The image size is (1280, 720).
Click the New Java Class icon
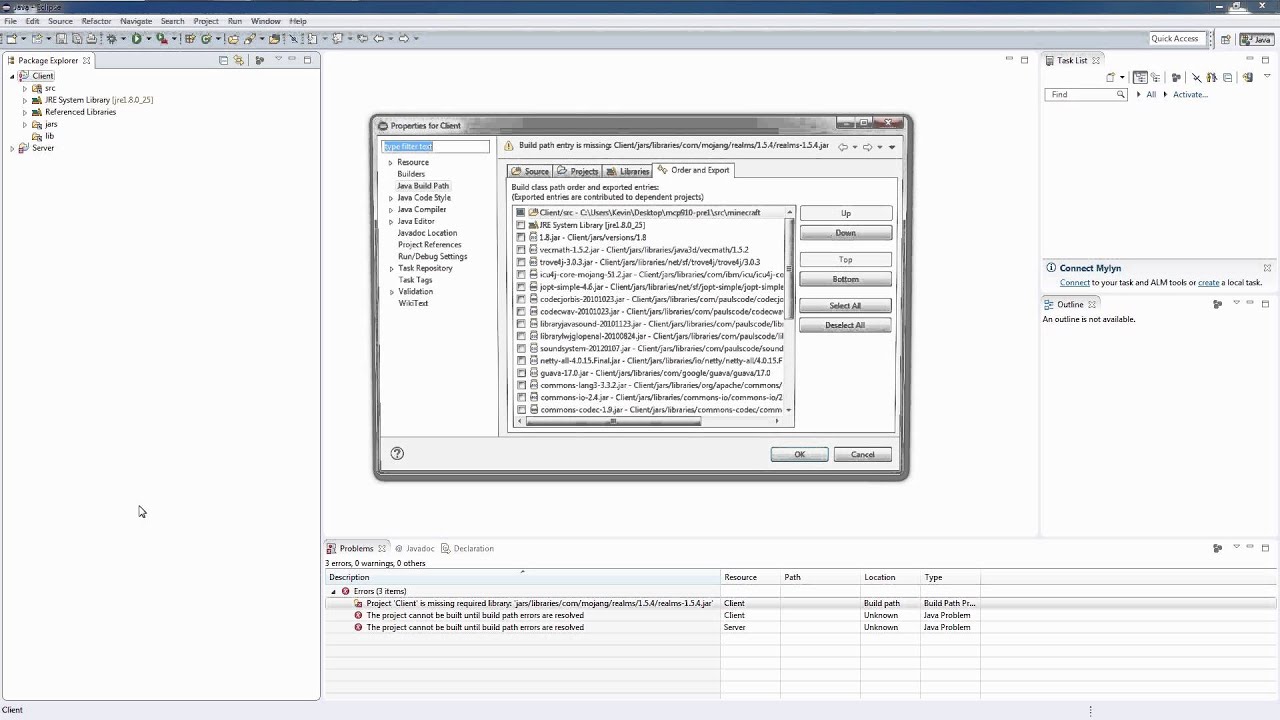206,39
